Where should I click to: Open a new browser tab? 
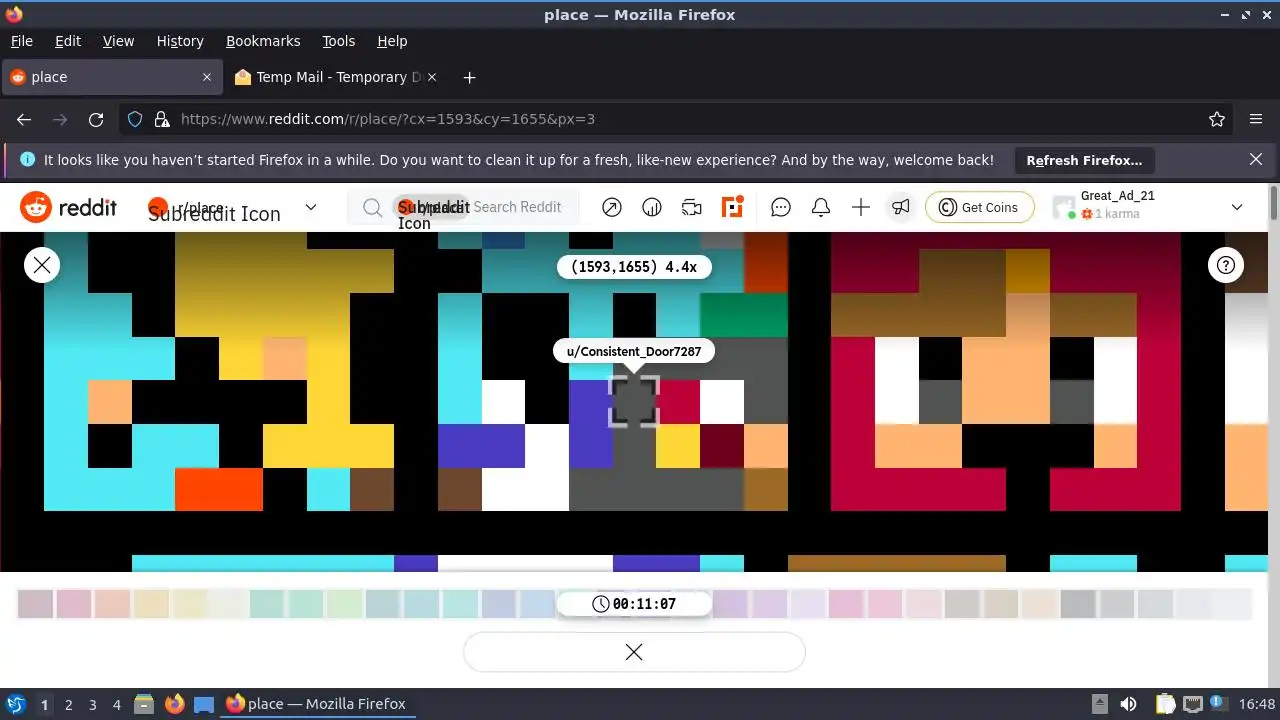coord(469,77)
